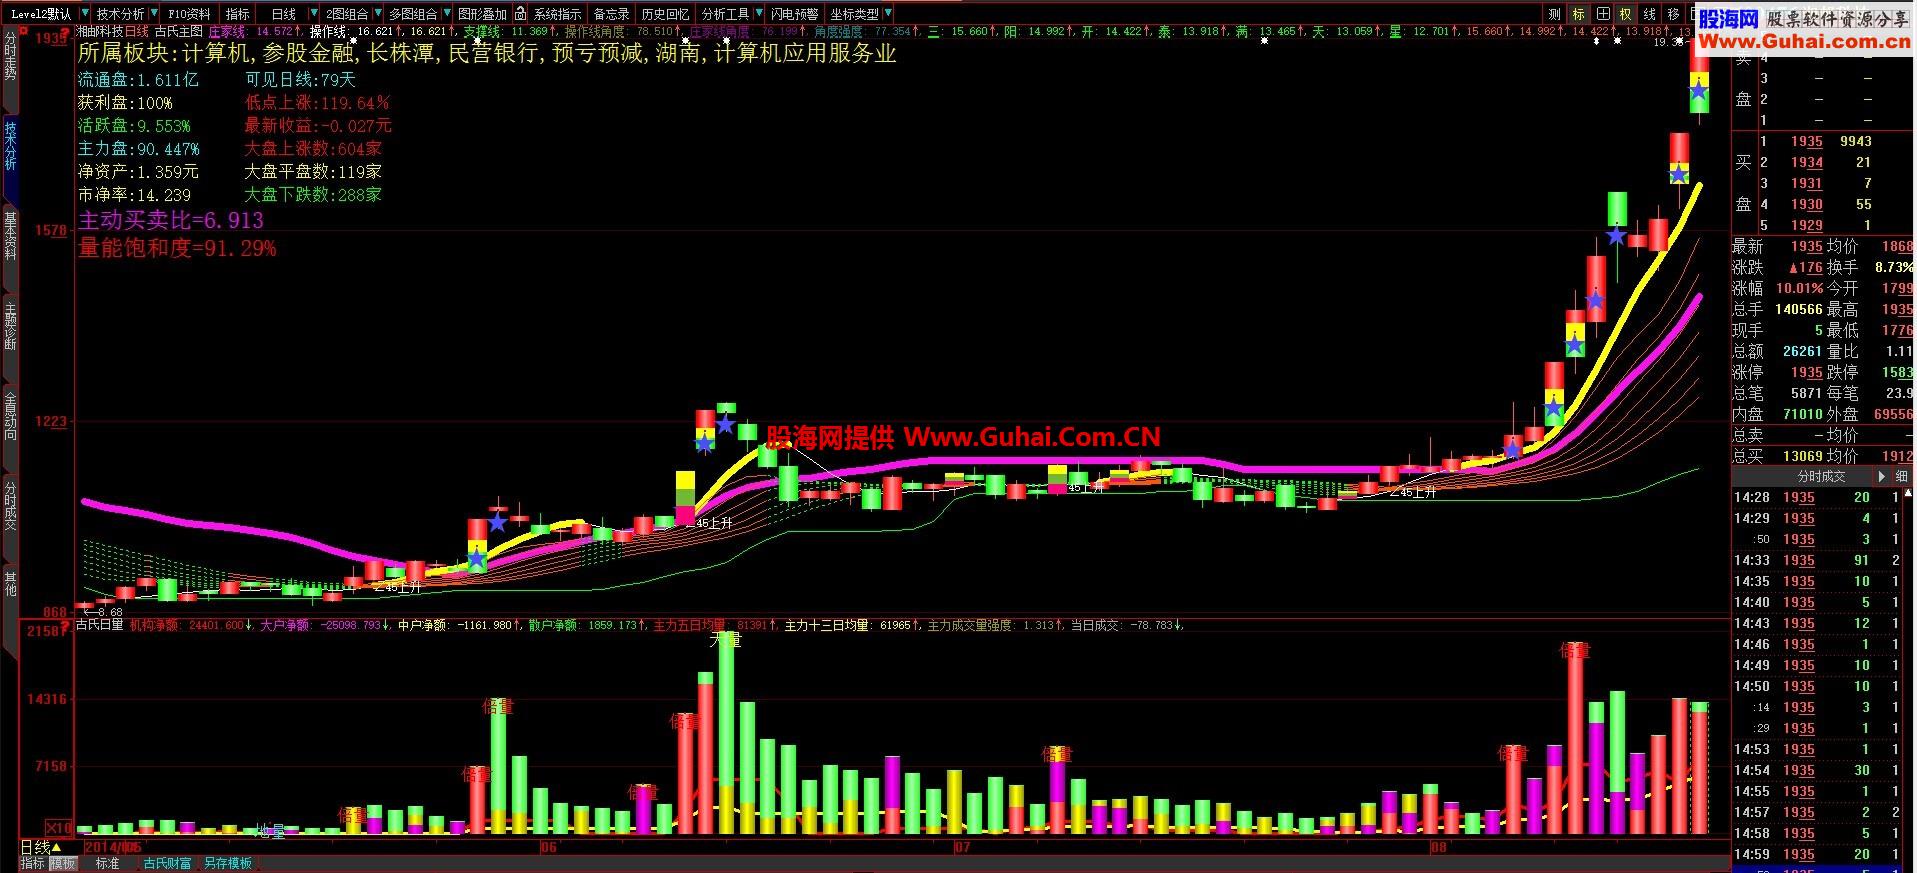Image resolution: width=1917 pixels, height=873 pixels.
Task: Click the 细 detail button in right panel
Action: [x=1902, y=476]
